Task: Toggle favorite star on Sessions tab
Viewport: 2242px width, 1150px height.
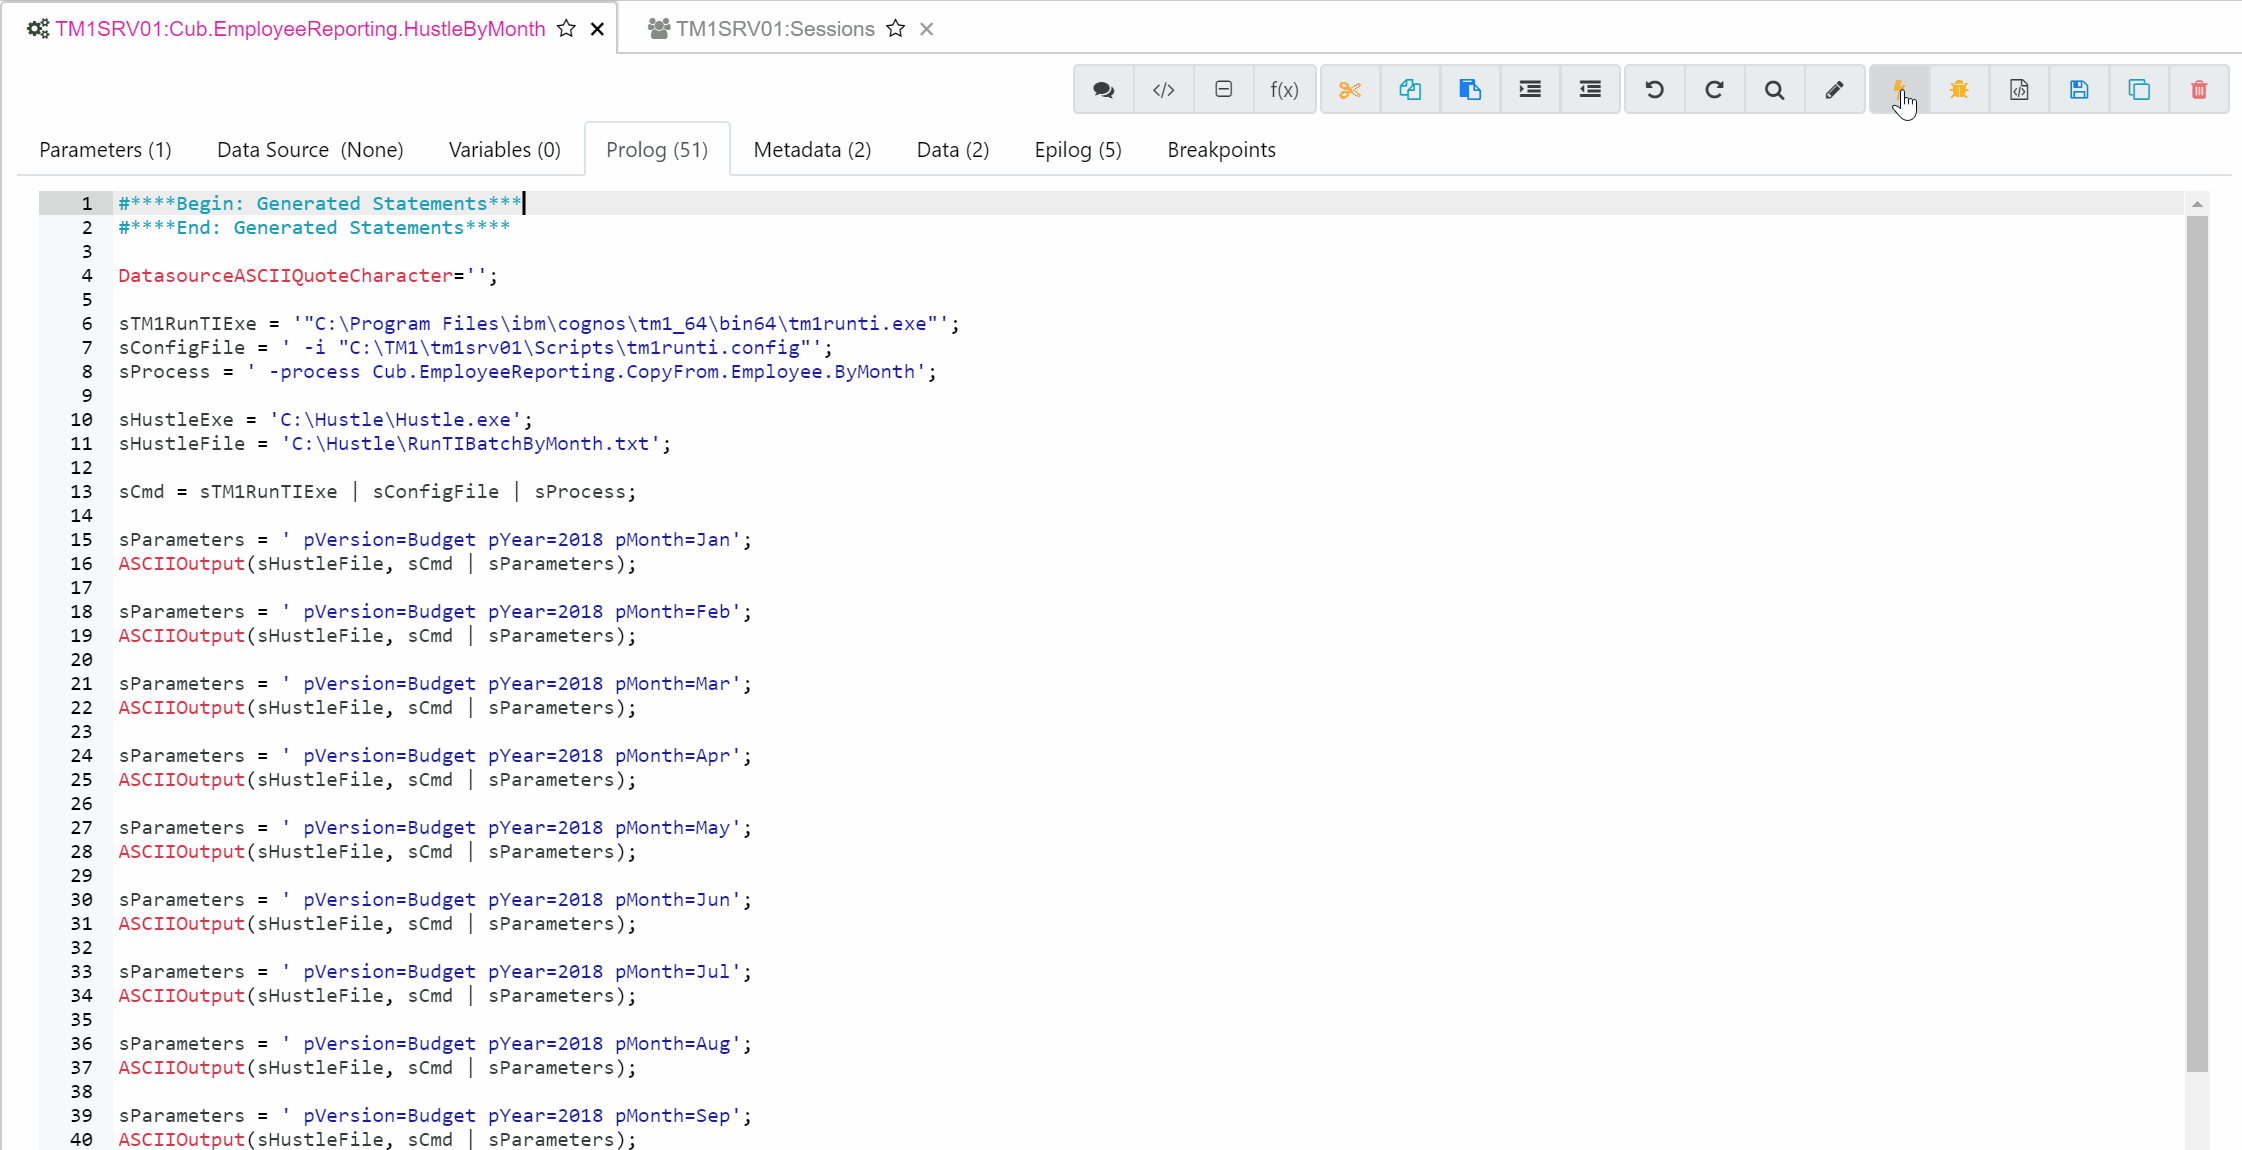Action: [x=896, y=29]
